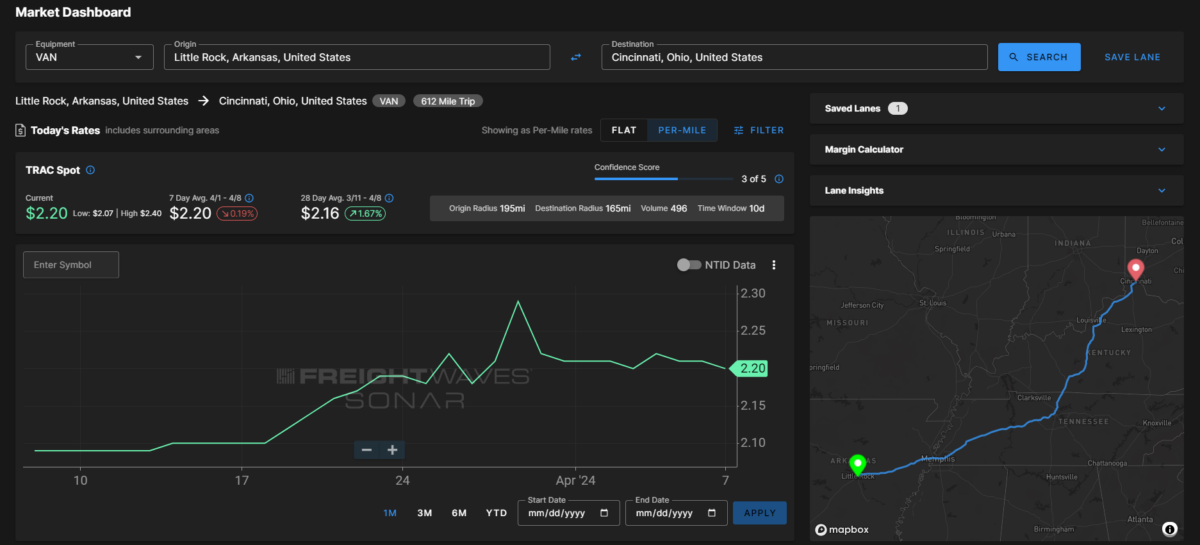Click the info icon next to TRAC Spot

tap(90, 170)
